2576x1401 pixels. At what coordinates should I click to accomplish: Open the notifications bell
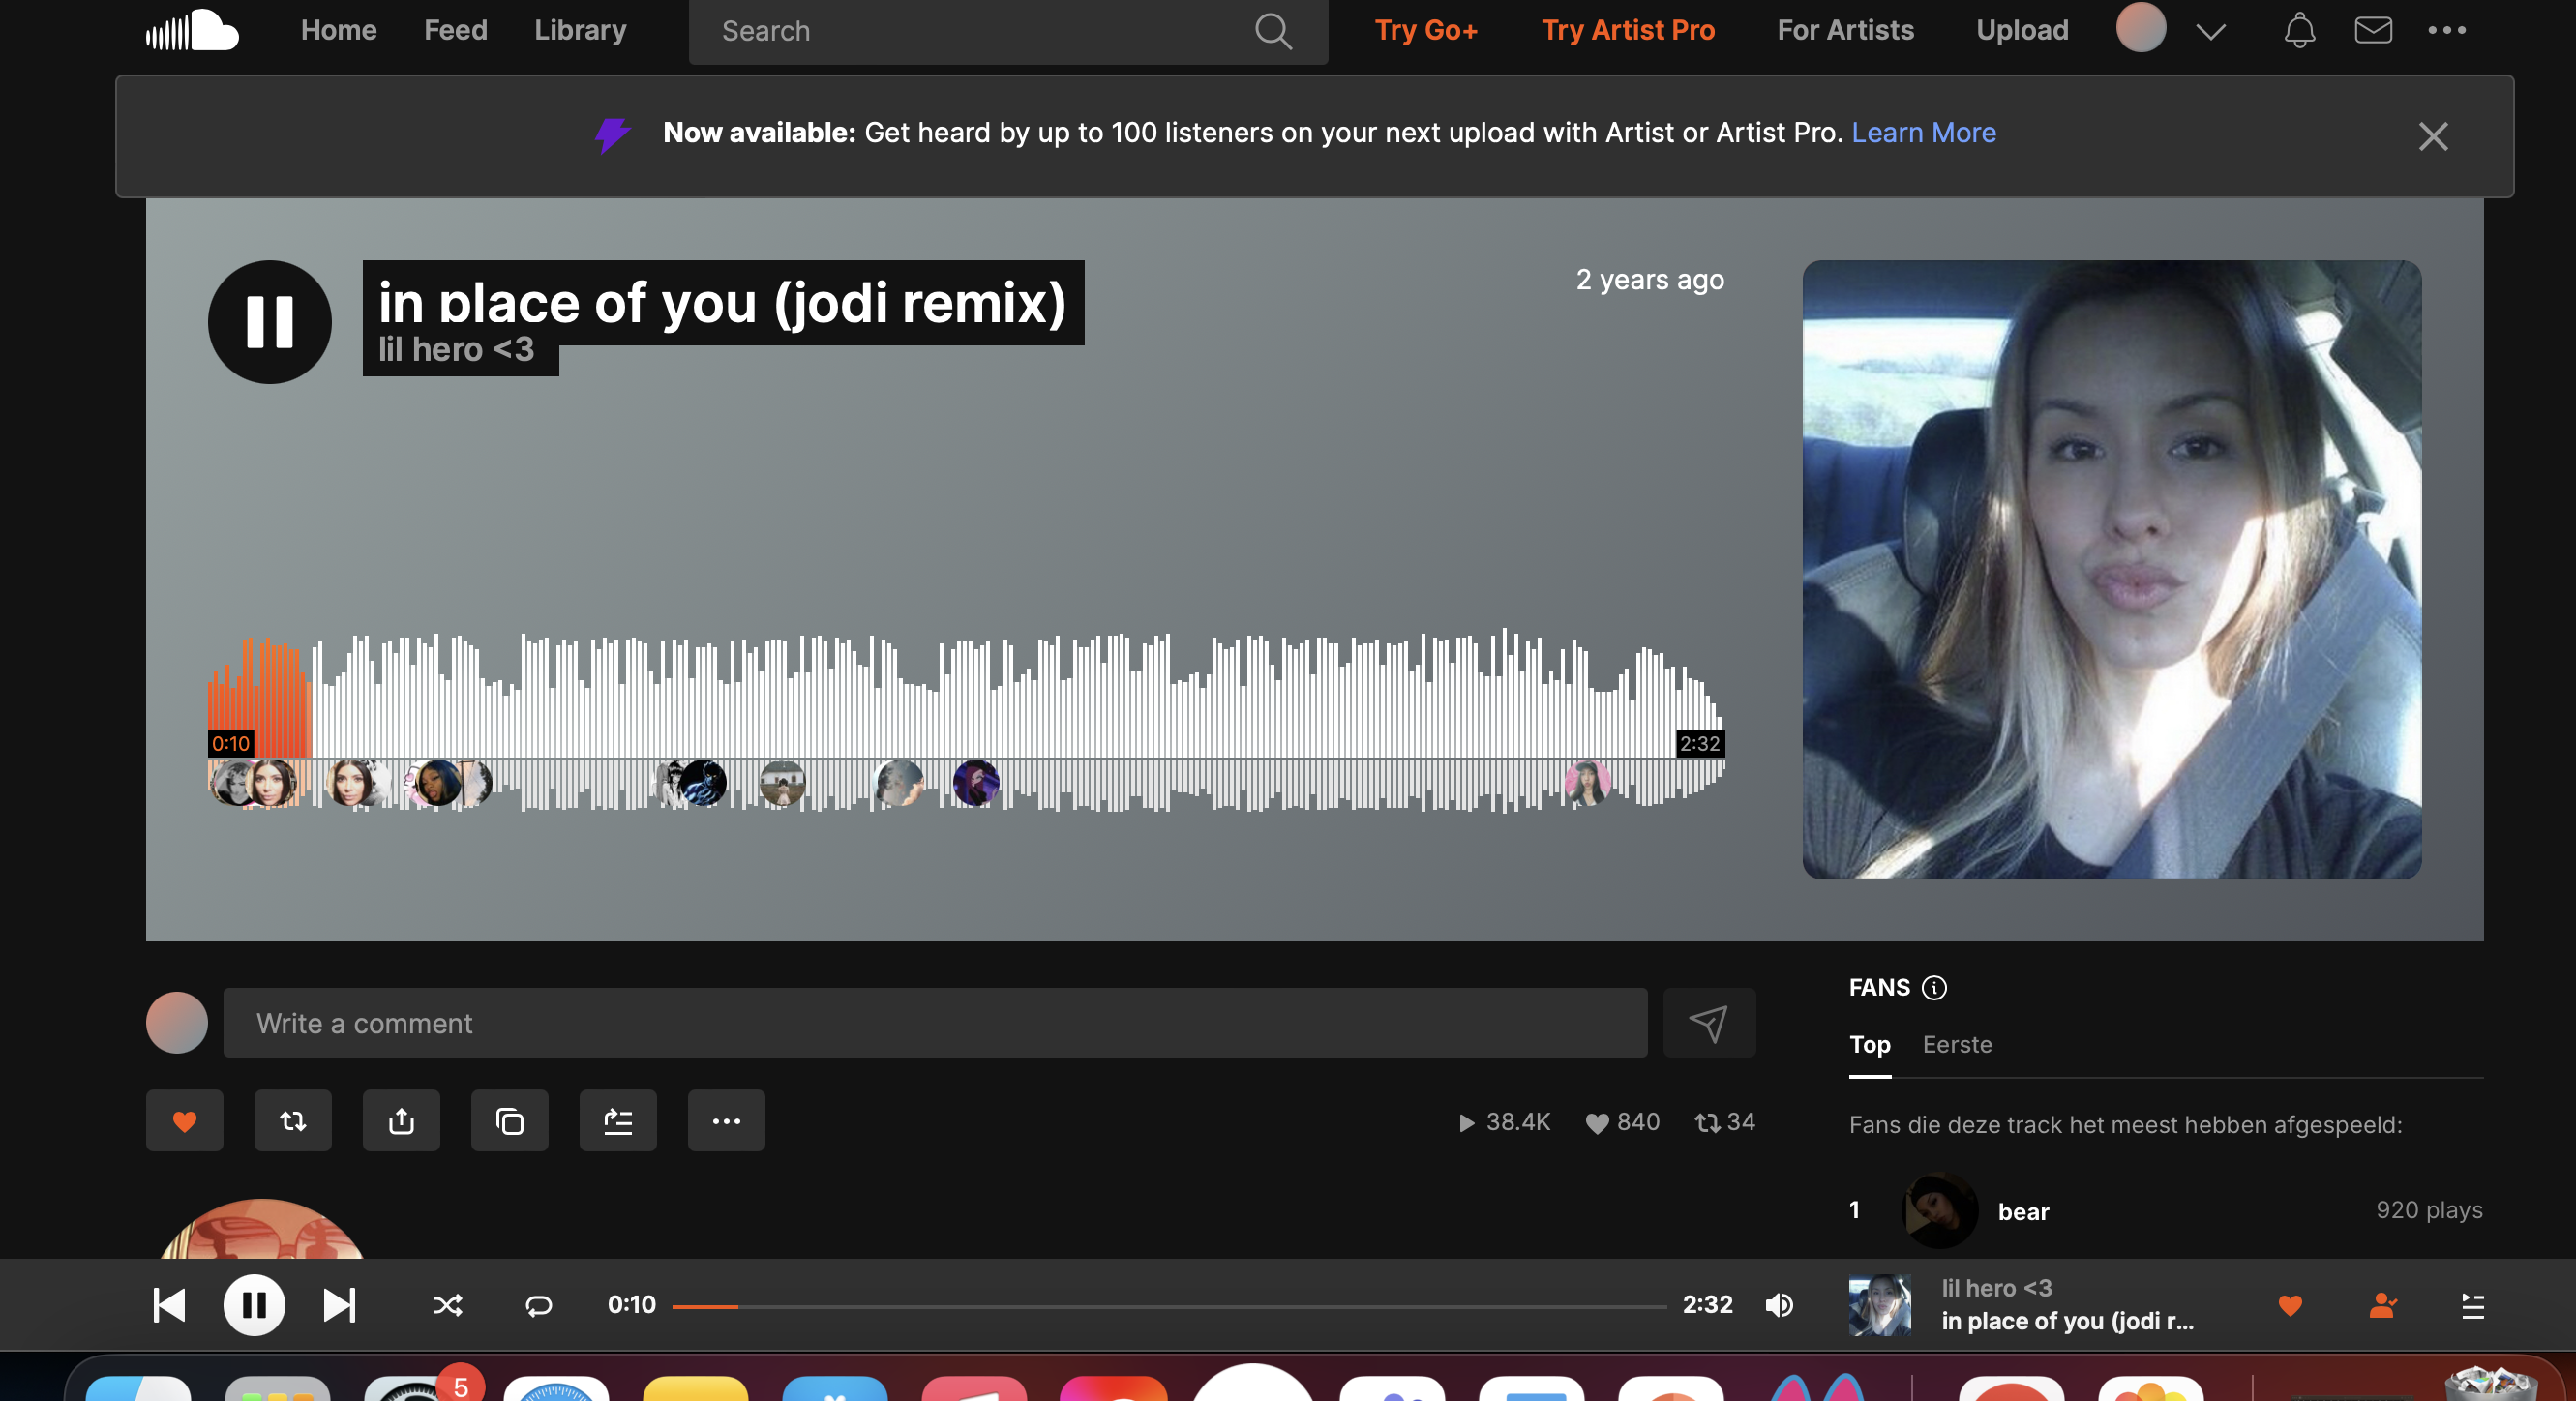2299,30
